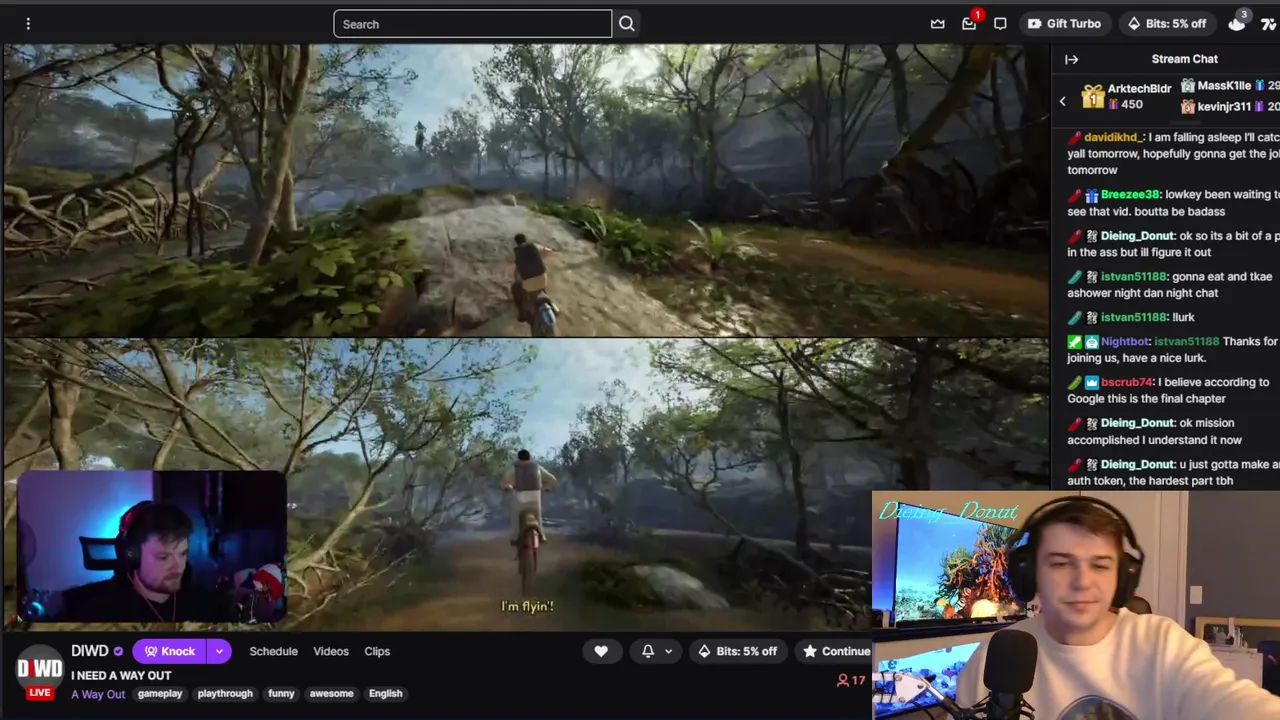Click Bits: 5% off below the video
This screenshot has width=1280, height=720.
pyautogui.click(x=737, y=651)
